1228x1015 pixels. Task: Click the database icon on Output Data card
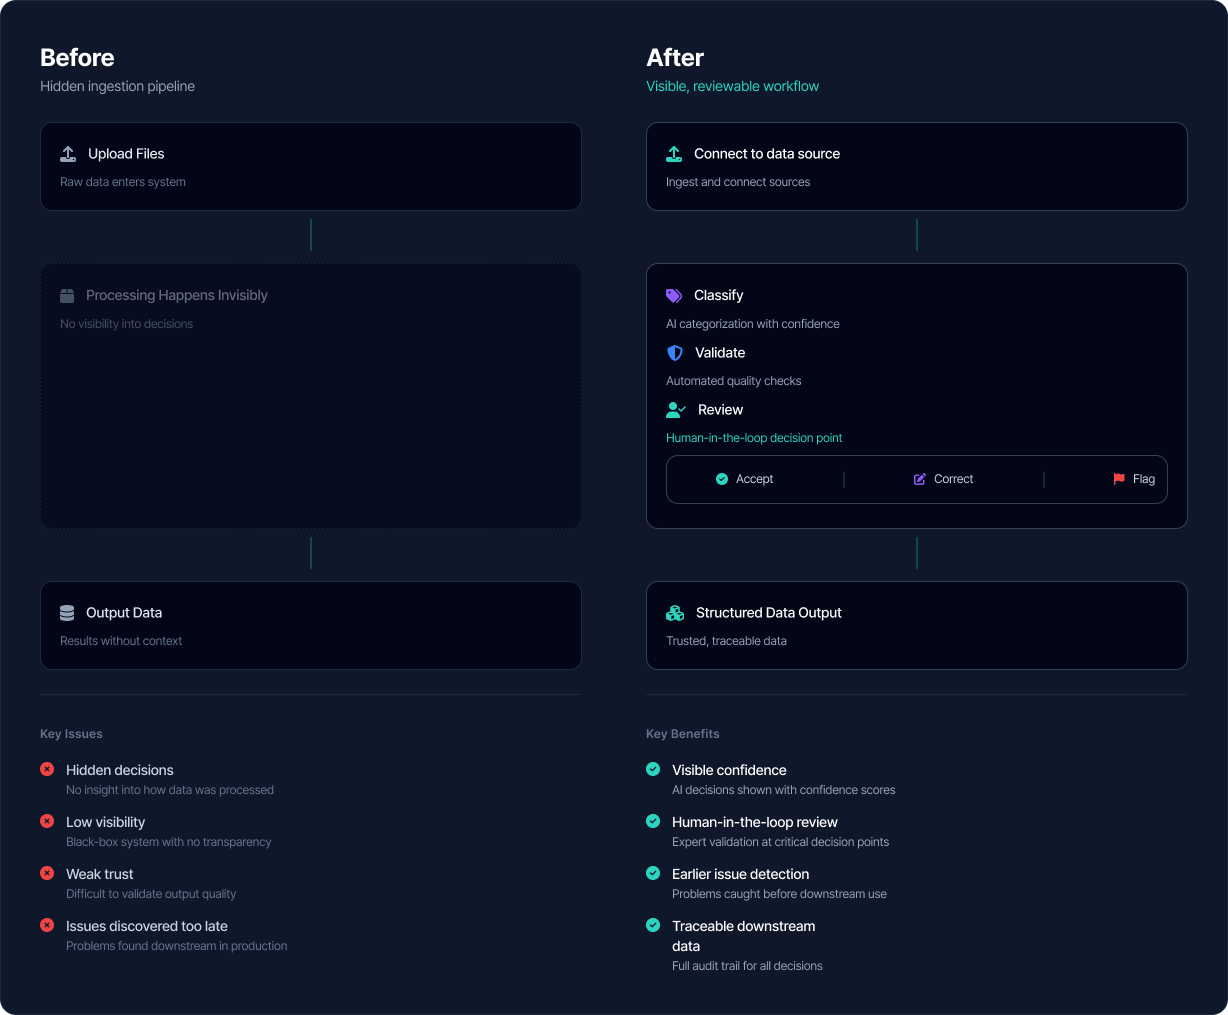pyautogui.click(x=67, y=611)
